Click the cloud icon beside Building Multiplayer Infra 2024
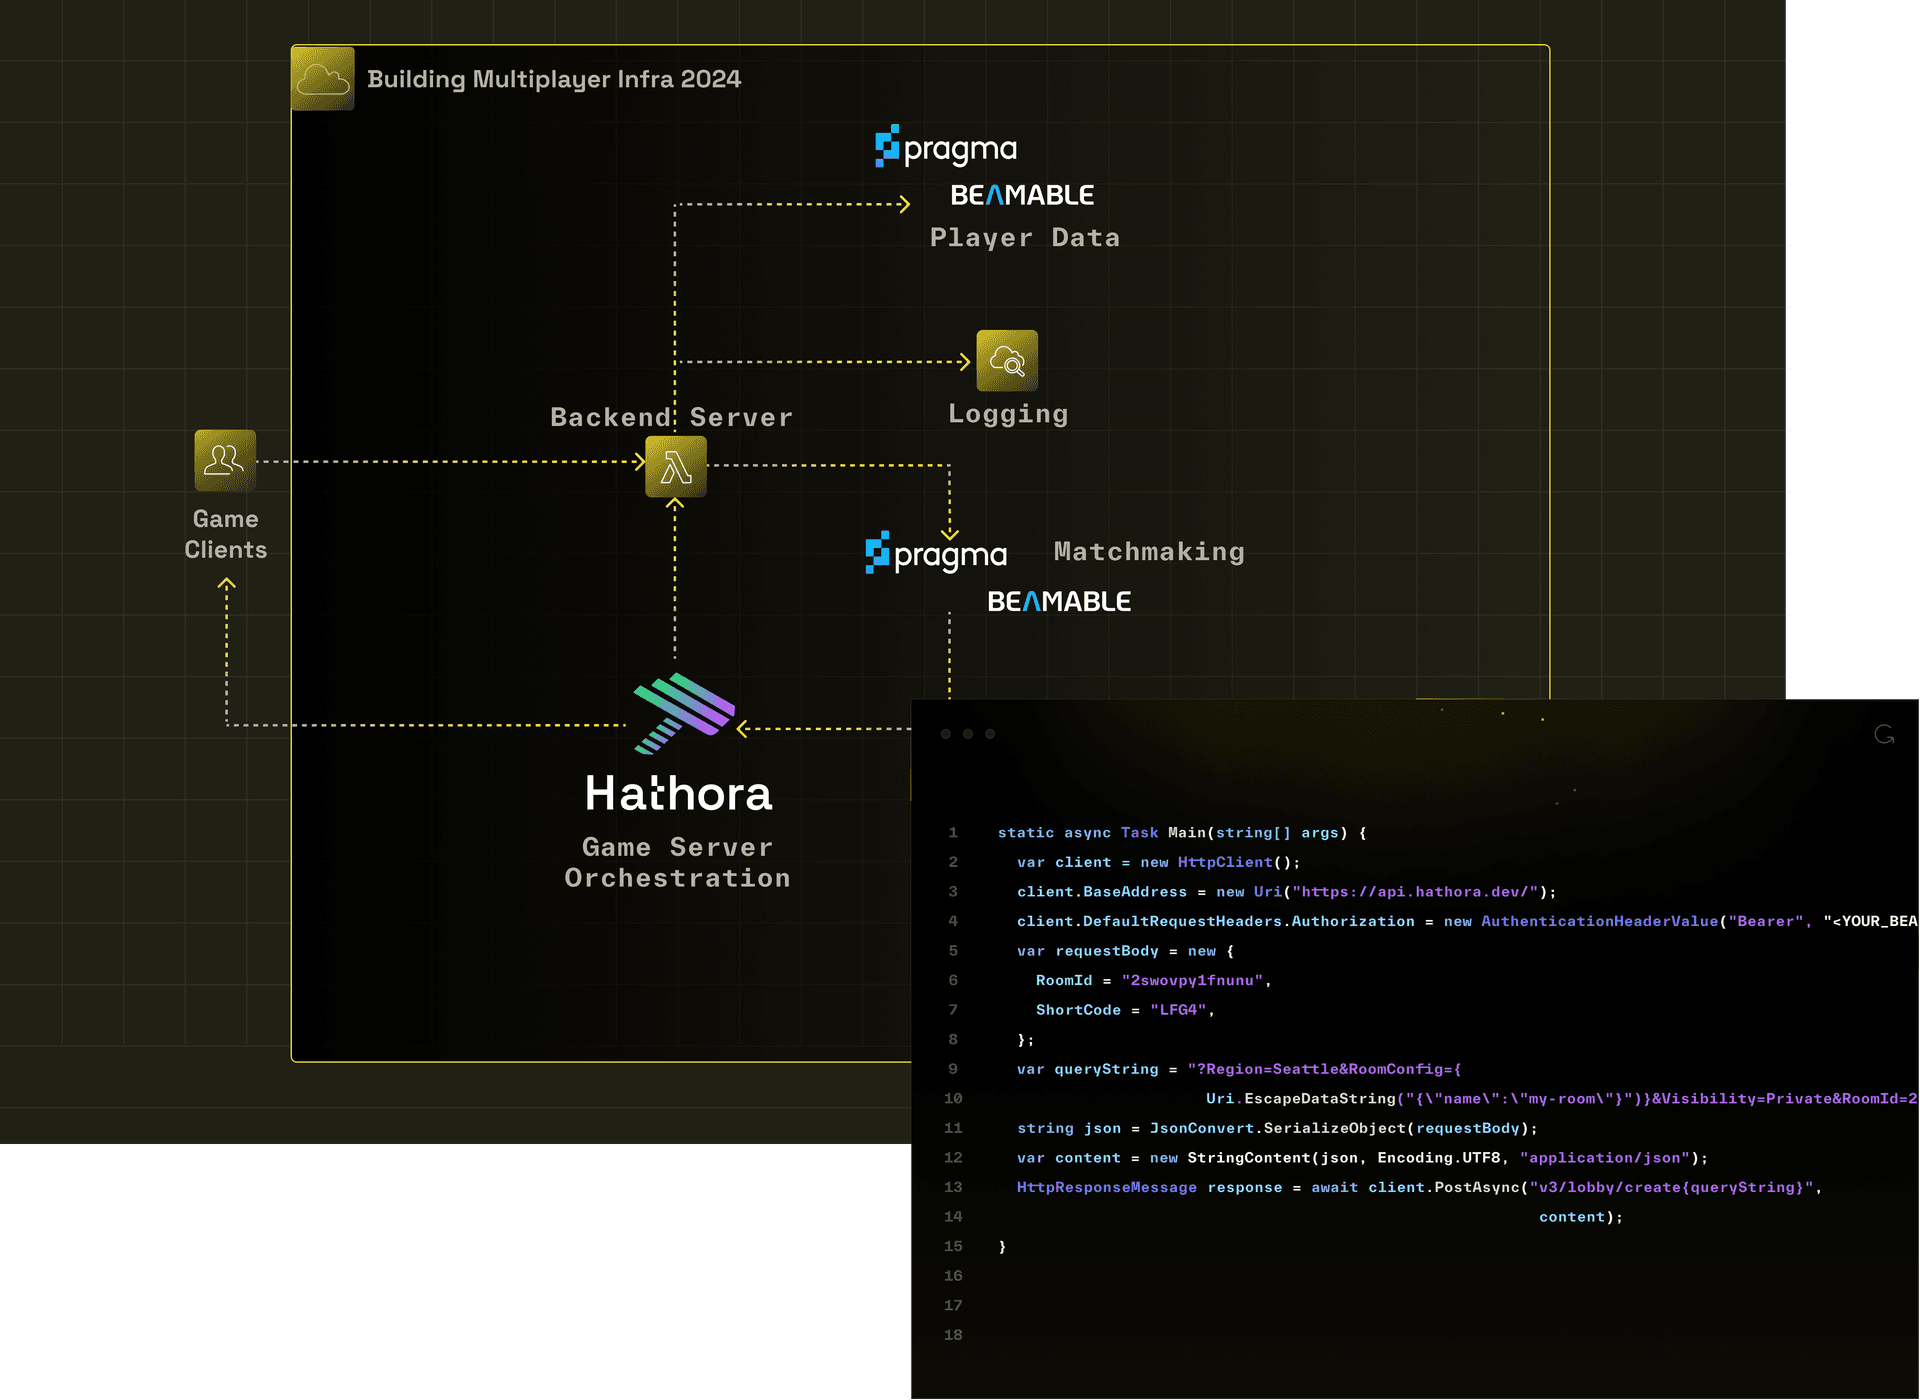Screen dimensions: 1920x1400 pyautogui.click(x=322, y=79)
